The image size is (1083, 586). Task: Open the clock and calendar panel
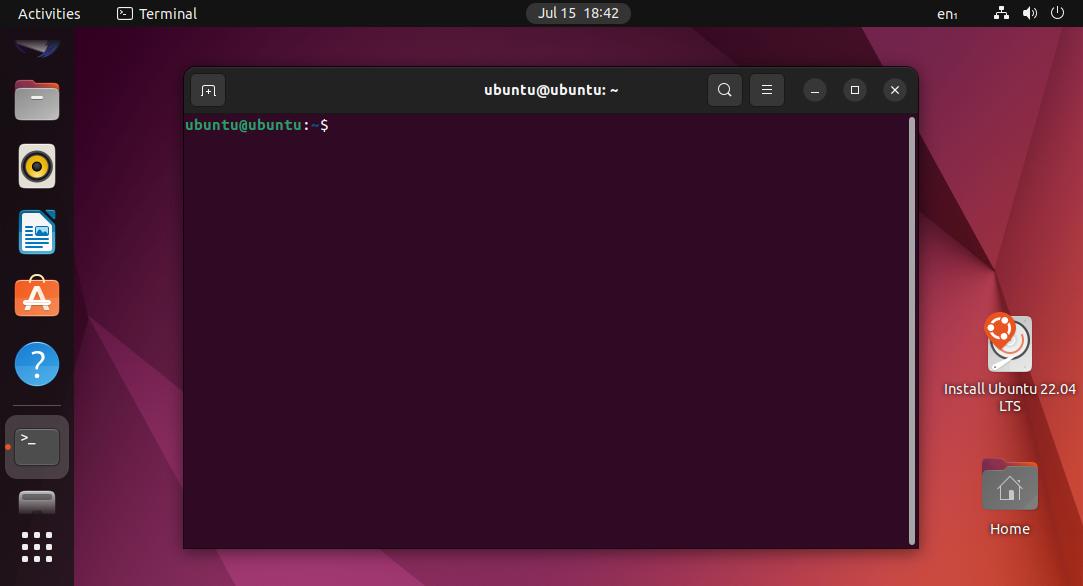[578, 14]
